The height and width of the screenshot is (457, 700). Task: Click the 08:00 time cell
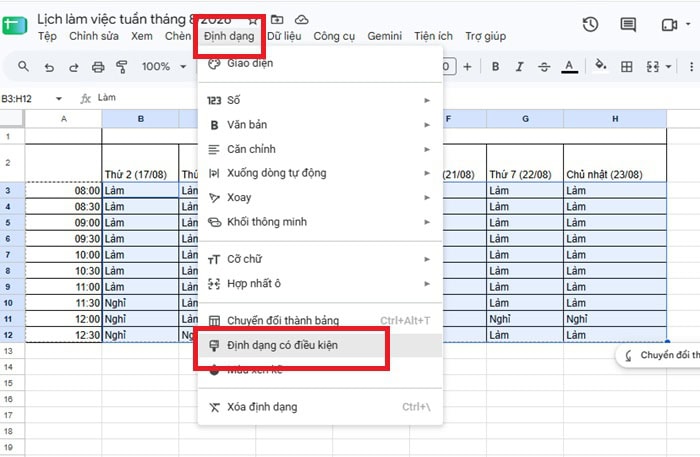point(63,191)
